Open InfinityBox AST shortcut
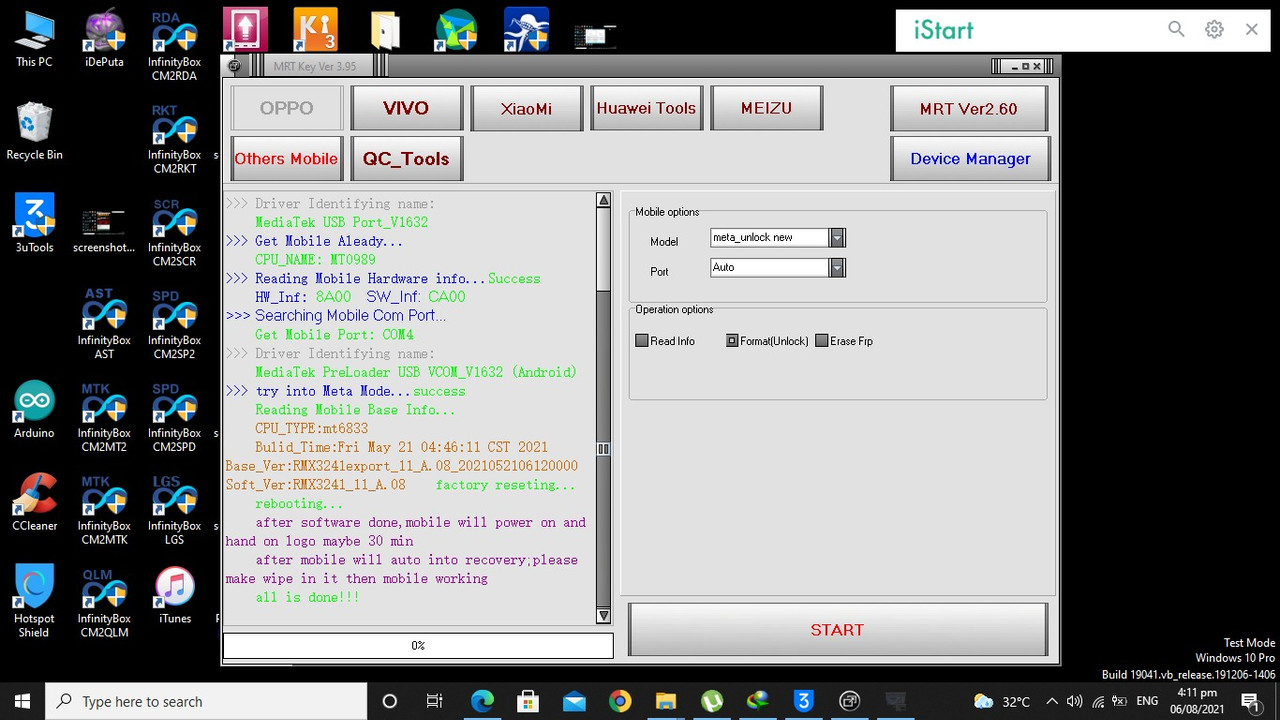Viewport: 1280px width, 720px height. point(104,325)
